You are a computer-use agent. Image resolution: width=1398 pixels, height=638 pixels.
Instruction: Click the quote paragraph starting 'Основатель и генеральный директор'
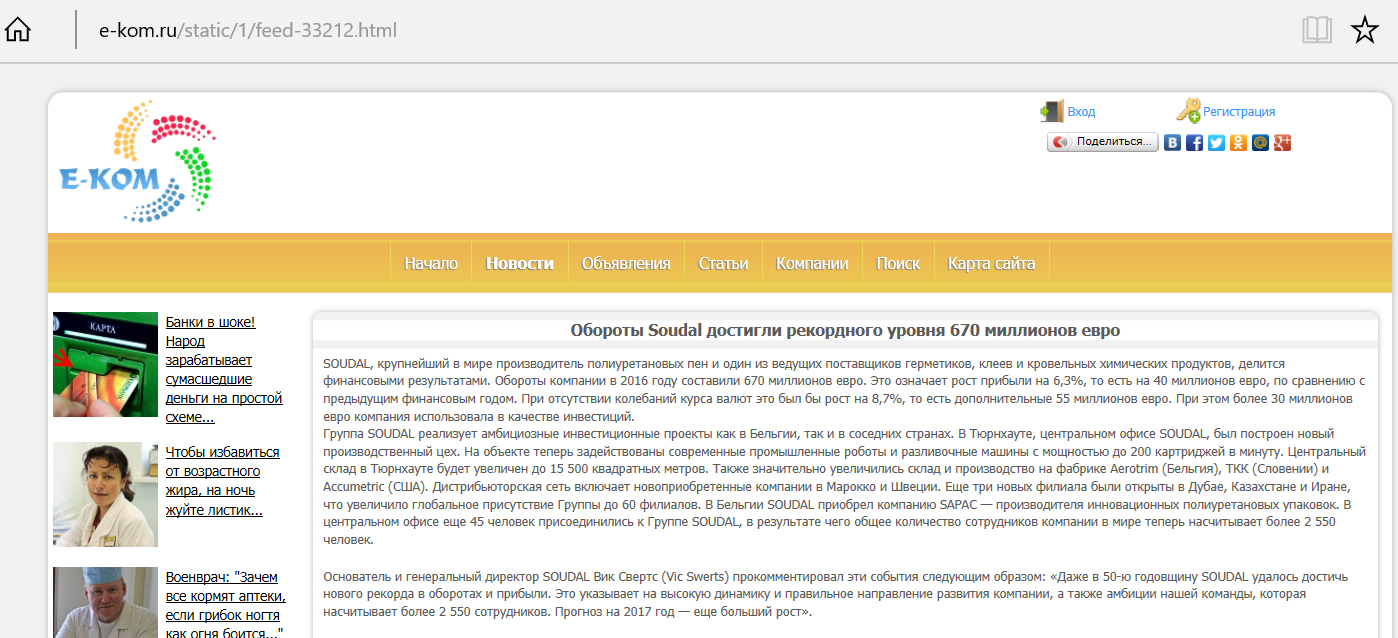(838, 594)
